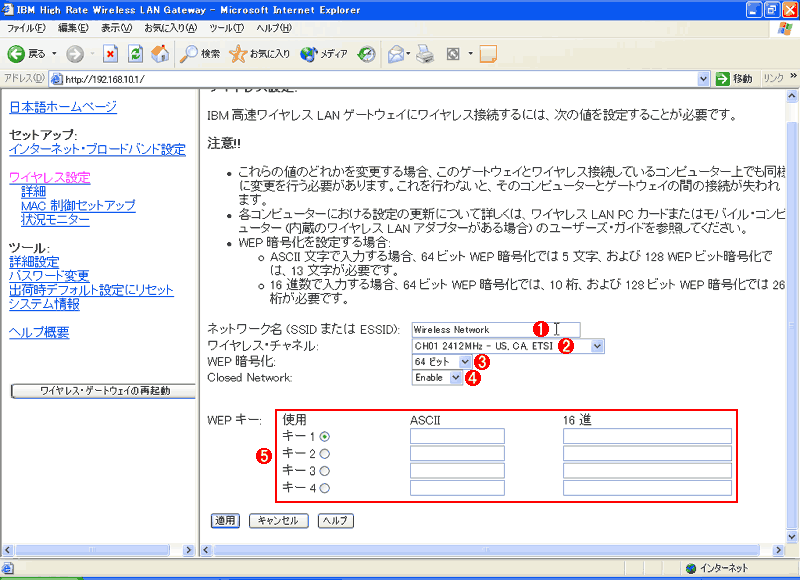800x580 pixels.
Task: Open the Media (メディア) toolbar icon
Action: (x=308, y=54)
